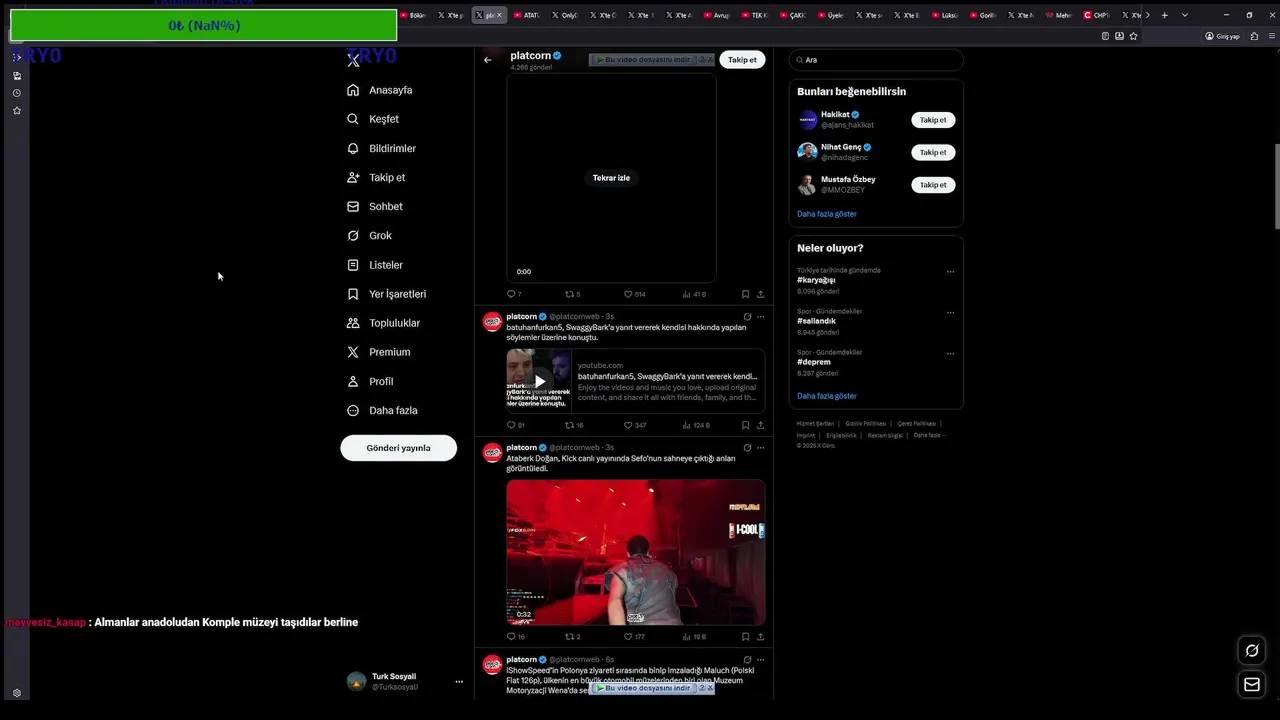Open browser history clock icon in left strip
This screenshot has width=1280, height=720.
[x=17, y=93]
